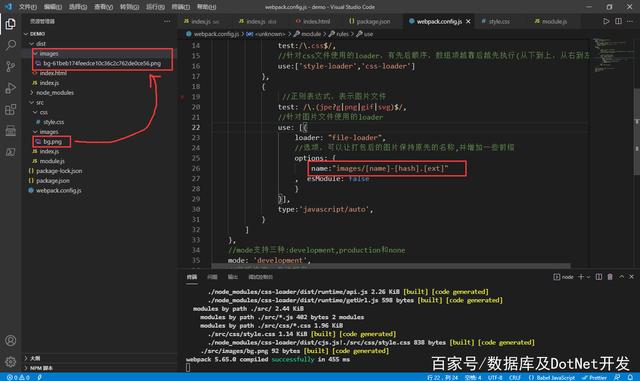Image resolution: width=640 pixels, height=381 pixels.
Task: Click the editor vertical scrollbar
Action: [637, 131]
